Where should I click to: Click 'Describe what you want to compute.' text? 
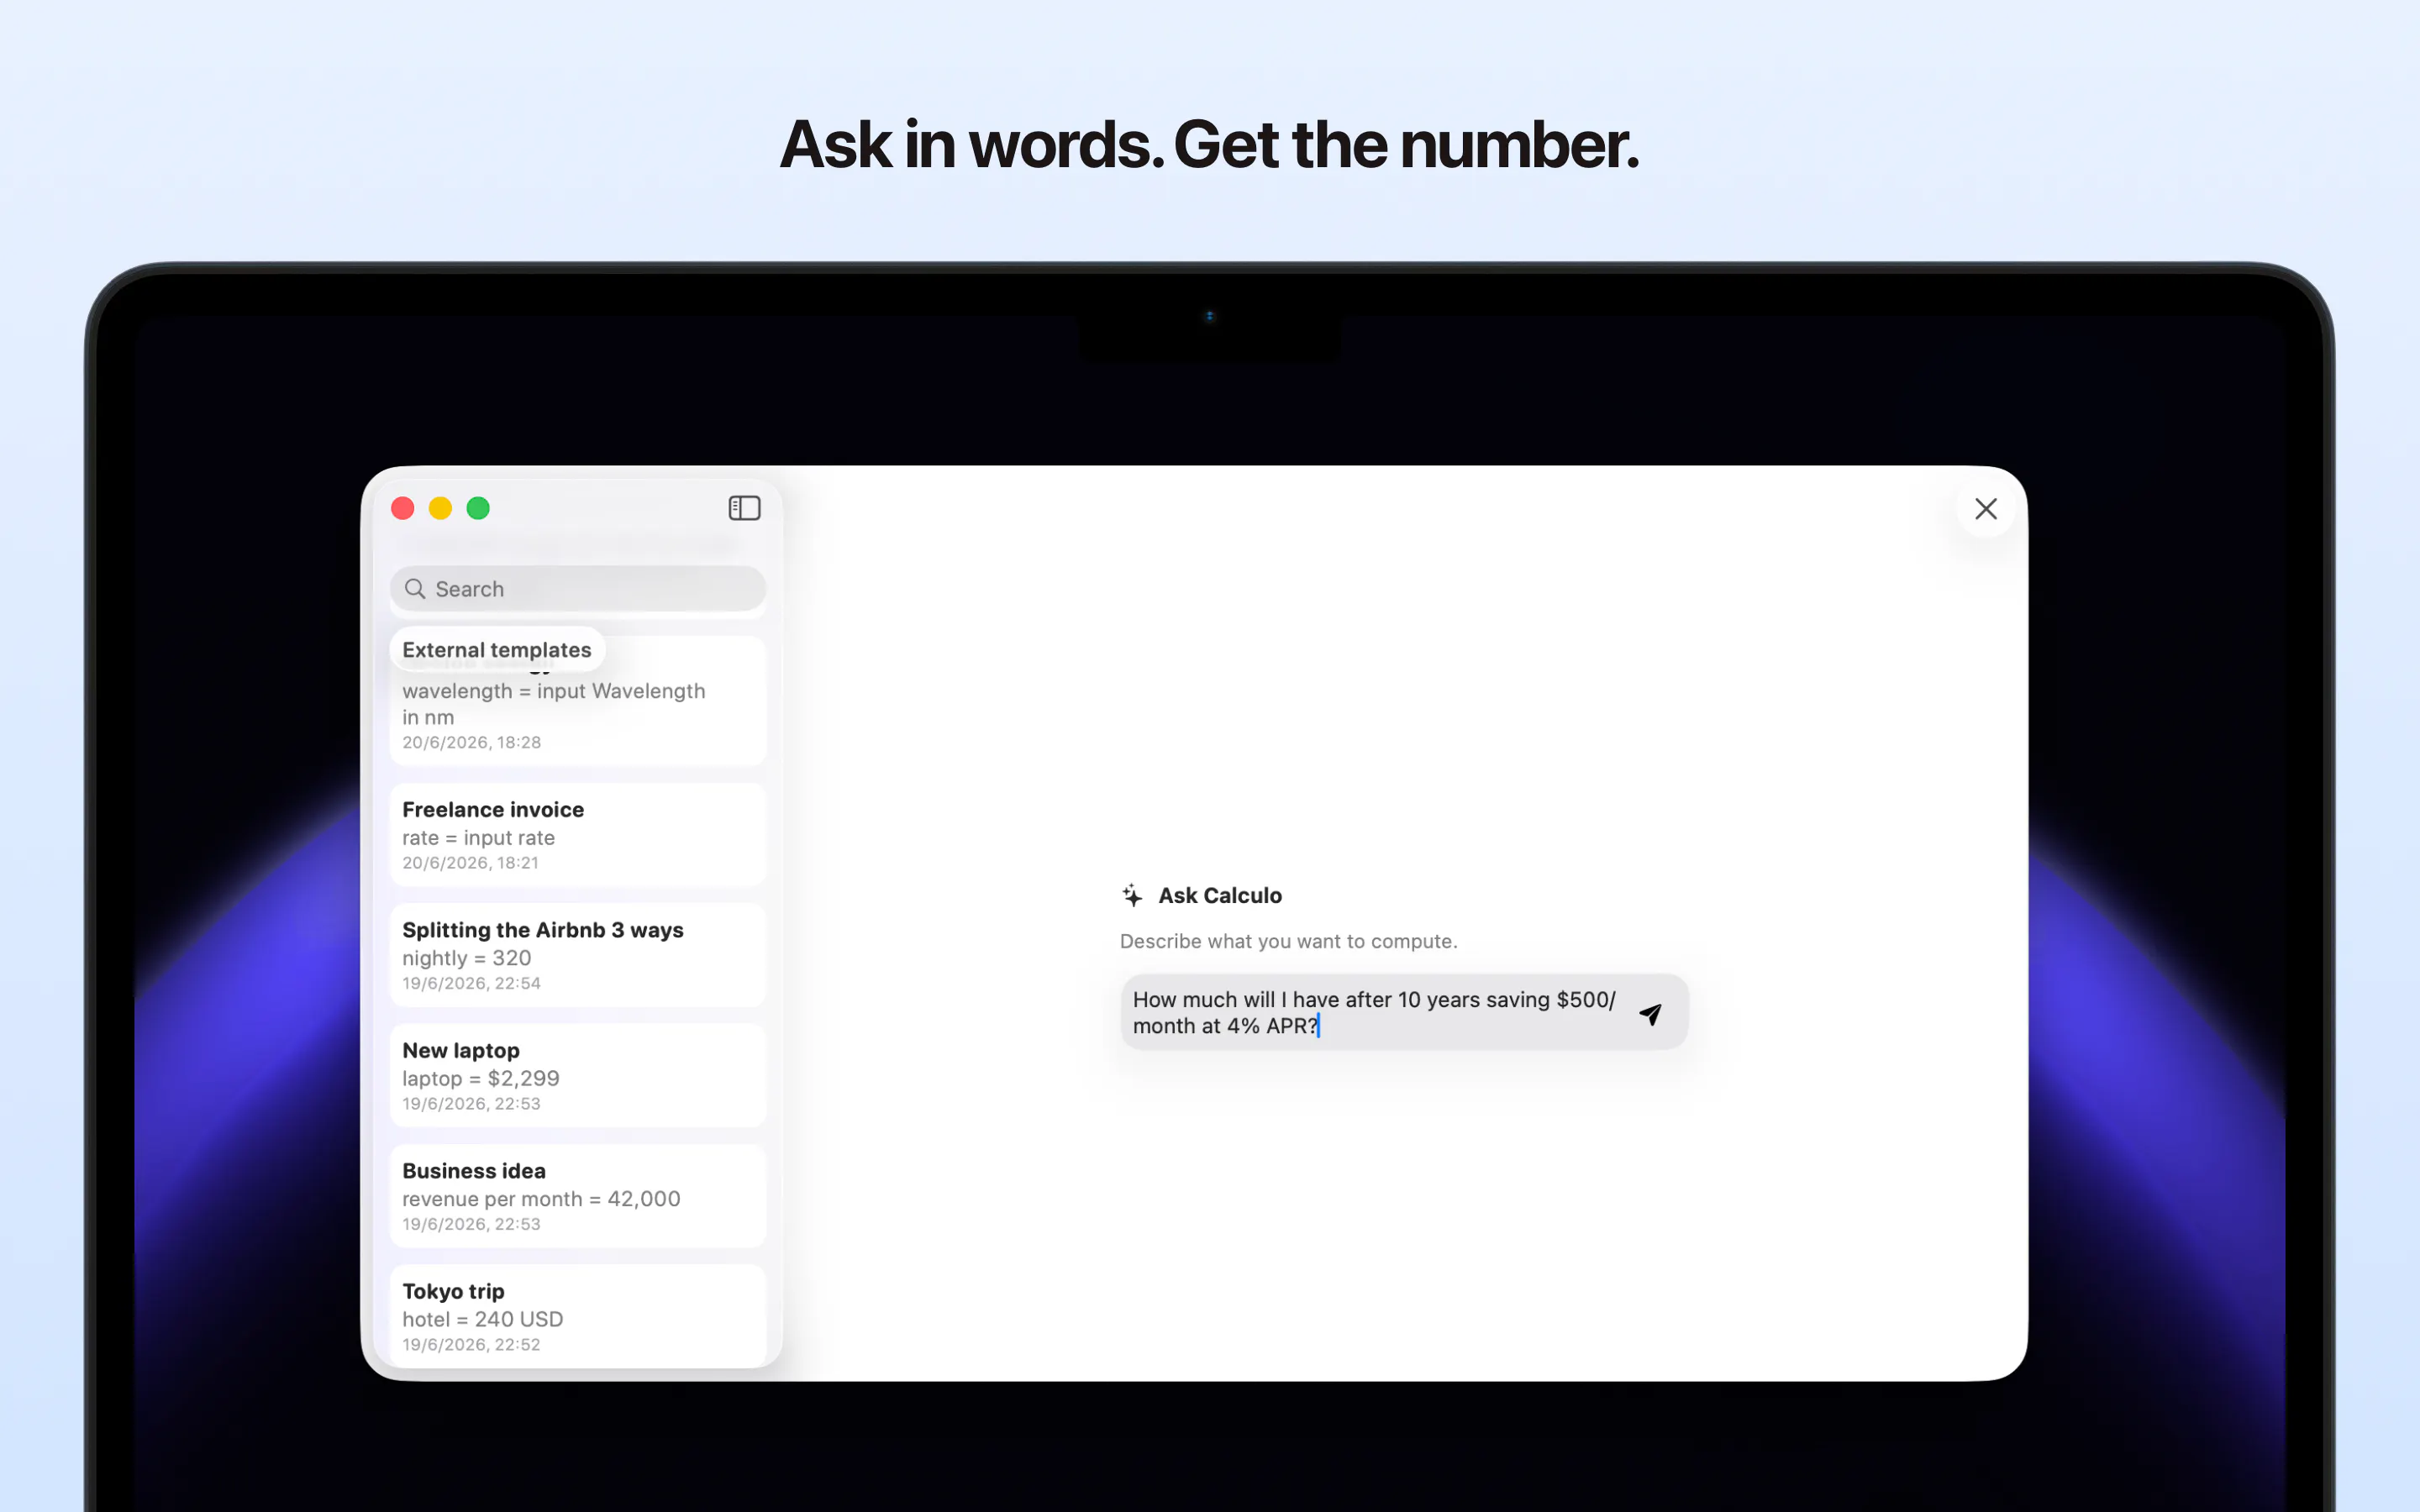tap(1288, 941)
